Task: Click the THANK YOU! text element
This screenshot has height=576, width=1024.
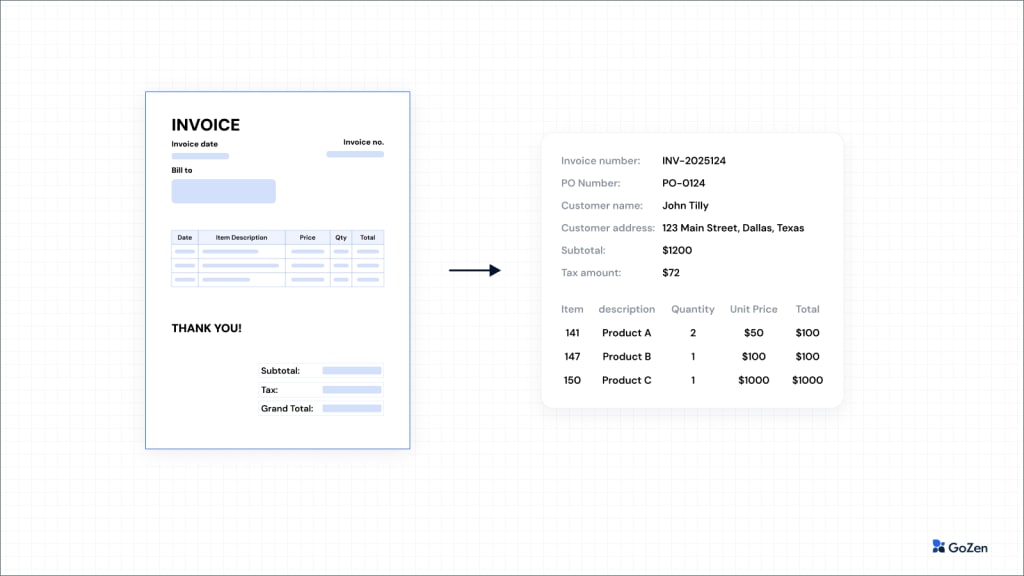Action: pos(206,327)
